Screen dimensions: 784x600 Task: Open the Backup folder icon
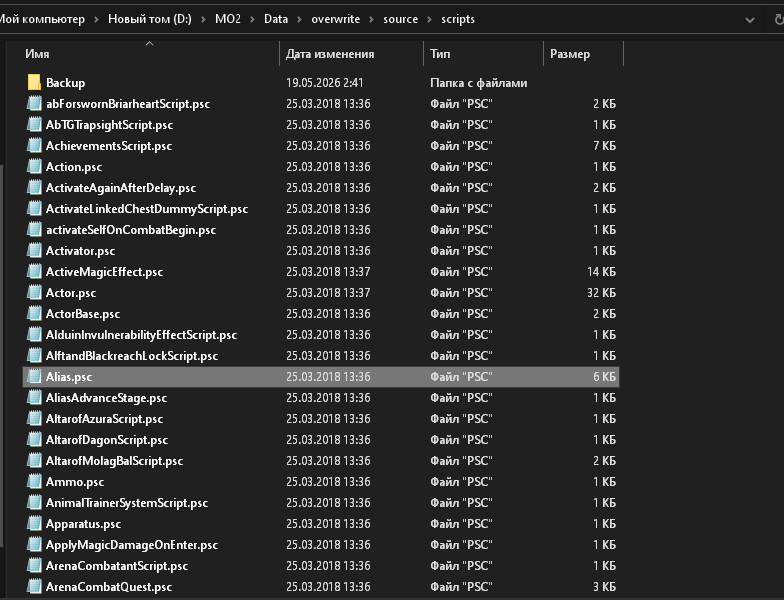point(34,82)
